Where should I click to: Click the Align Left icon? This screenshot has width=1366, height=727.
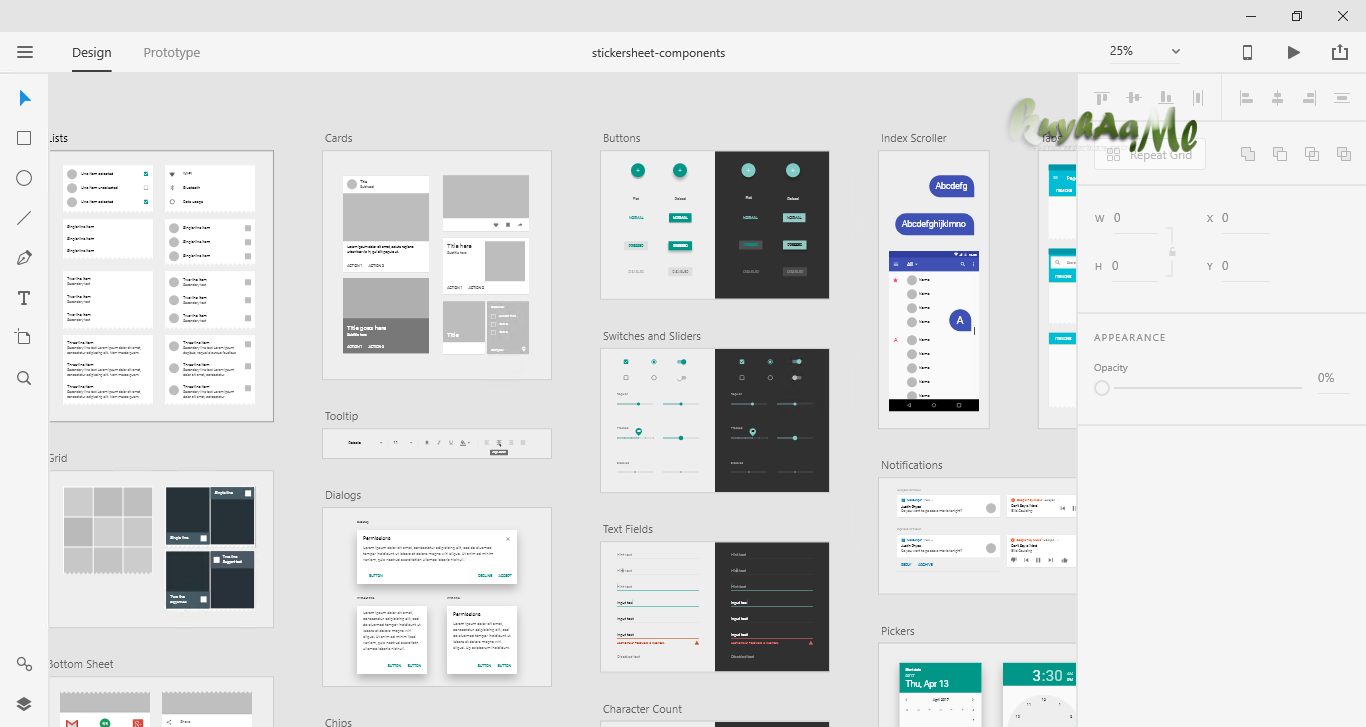1246,97
